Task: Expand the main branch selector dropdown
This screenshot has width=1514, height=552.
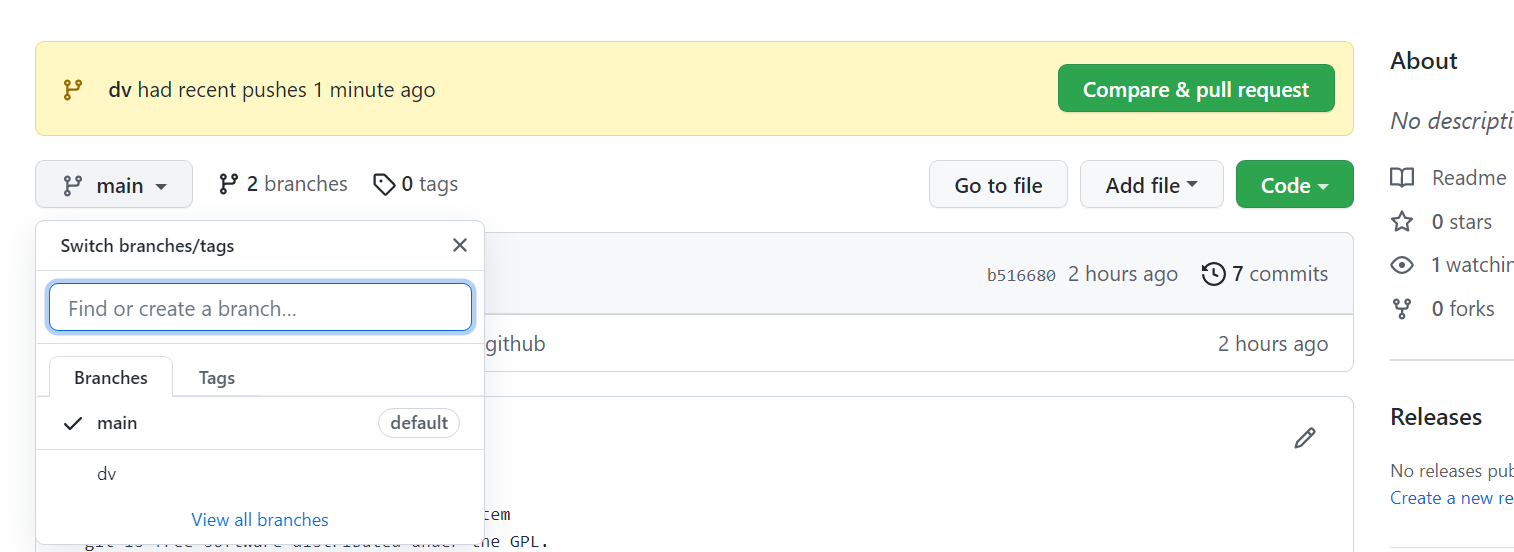Action: 114,185
